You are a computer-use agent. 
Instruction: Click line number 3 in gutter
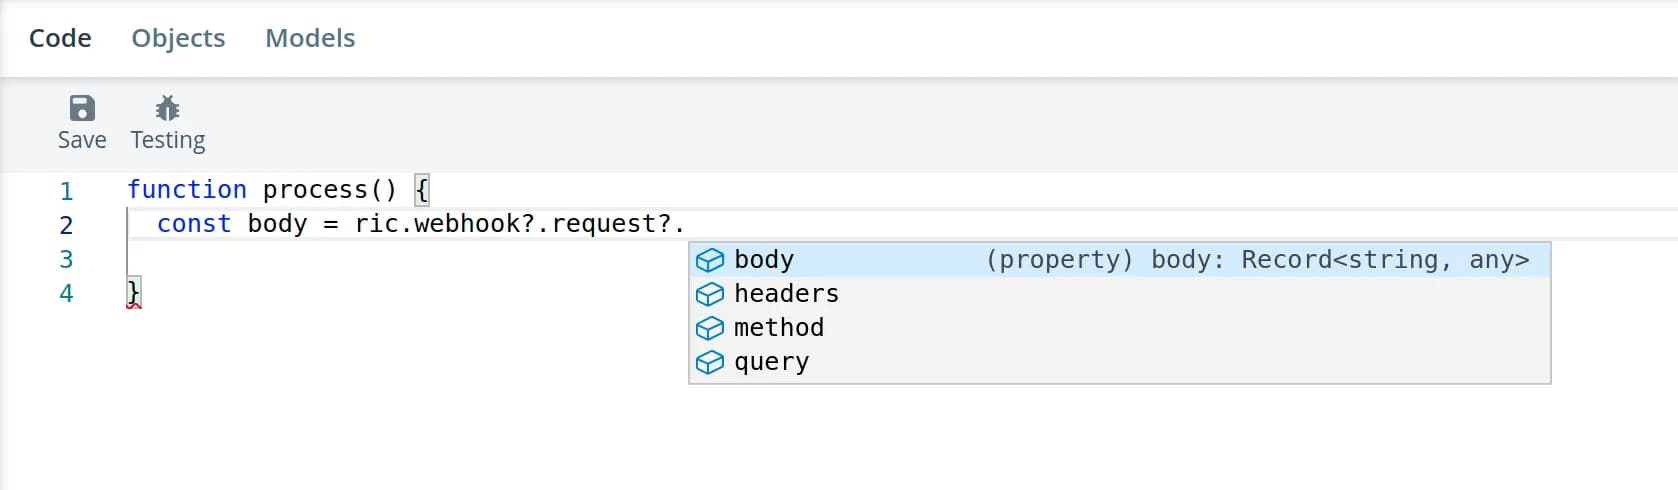click(x=66, y=260)
